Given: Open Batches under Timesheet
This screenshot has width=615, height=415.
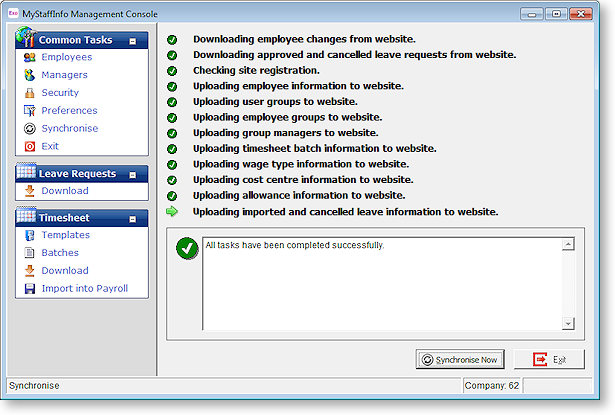Looking at the screenshot, I should (59, 253).
